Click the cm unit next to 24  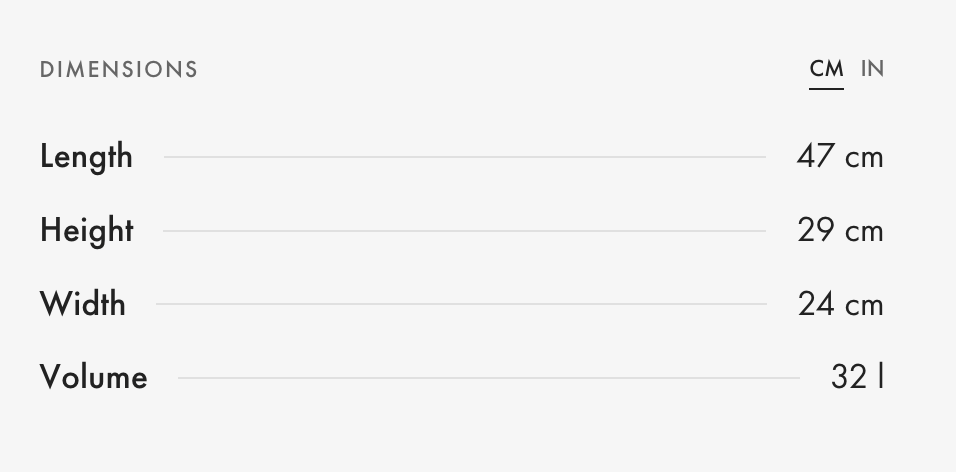click(864, 305)
